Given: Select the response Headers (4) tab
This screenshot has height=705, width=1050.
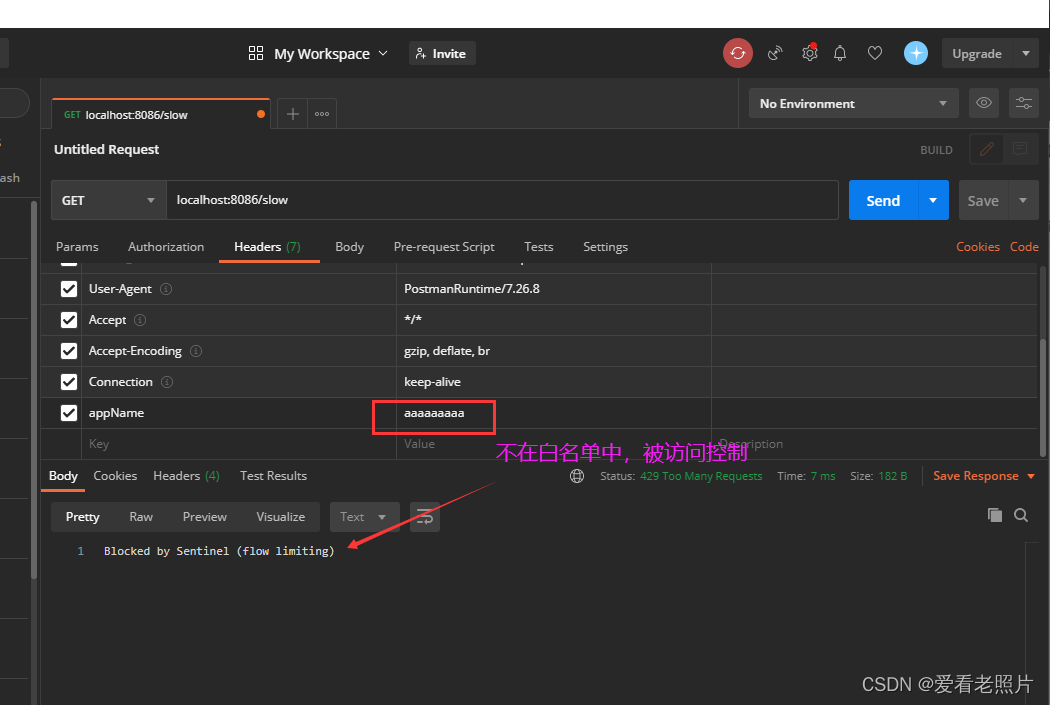Looking at the screenshot, I should pyautogui.click(x=186, y=476).
